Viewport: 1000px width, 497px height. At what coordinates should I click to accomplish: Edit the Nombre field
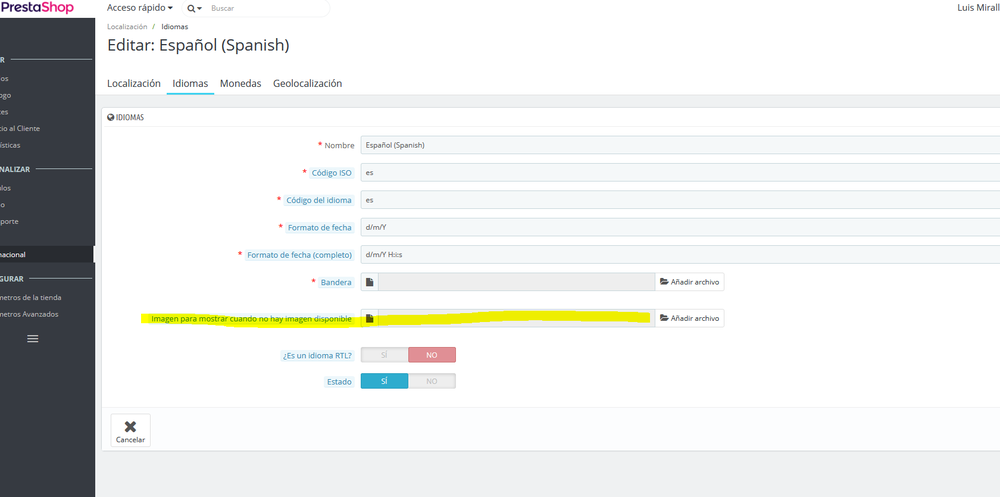tap(680, 145)
